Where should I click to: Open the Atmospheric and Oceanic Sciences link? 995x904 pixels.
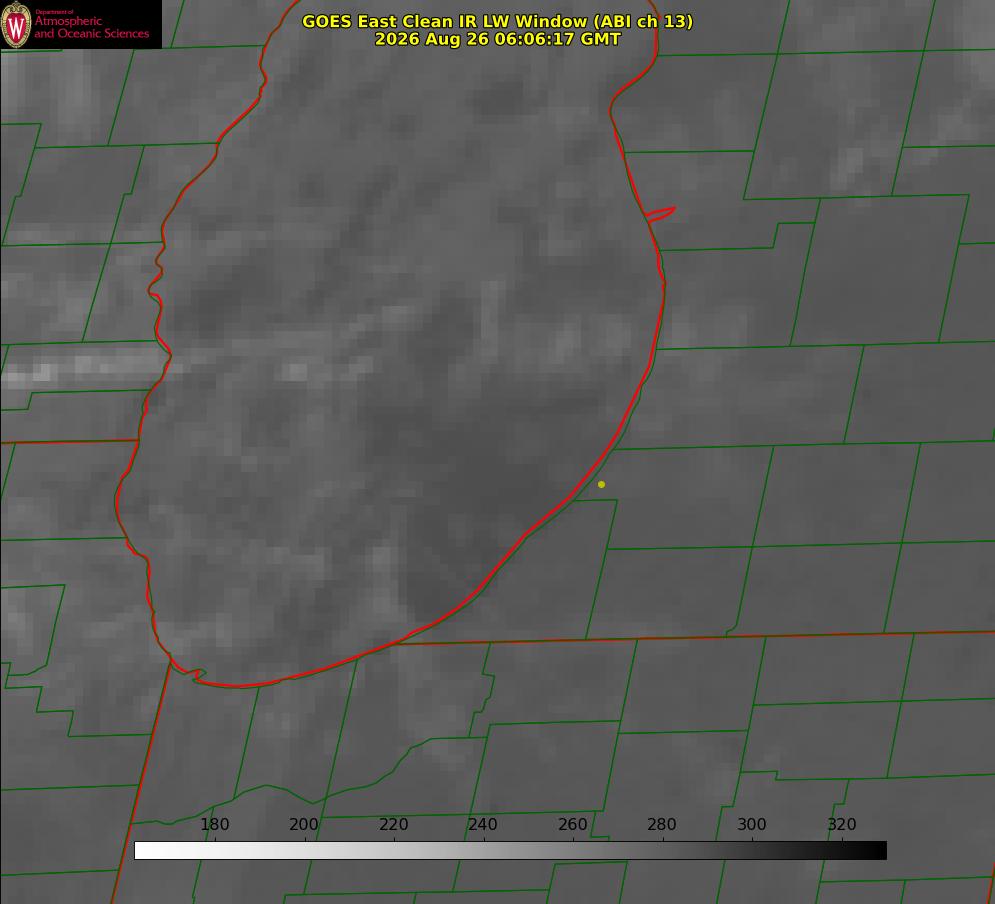coord(91,27)
